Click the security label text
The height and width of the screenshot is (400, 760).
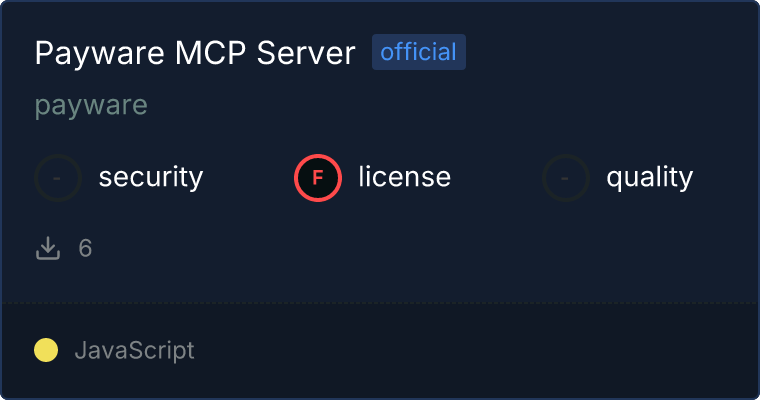point(151,177)
